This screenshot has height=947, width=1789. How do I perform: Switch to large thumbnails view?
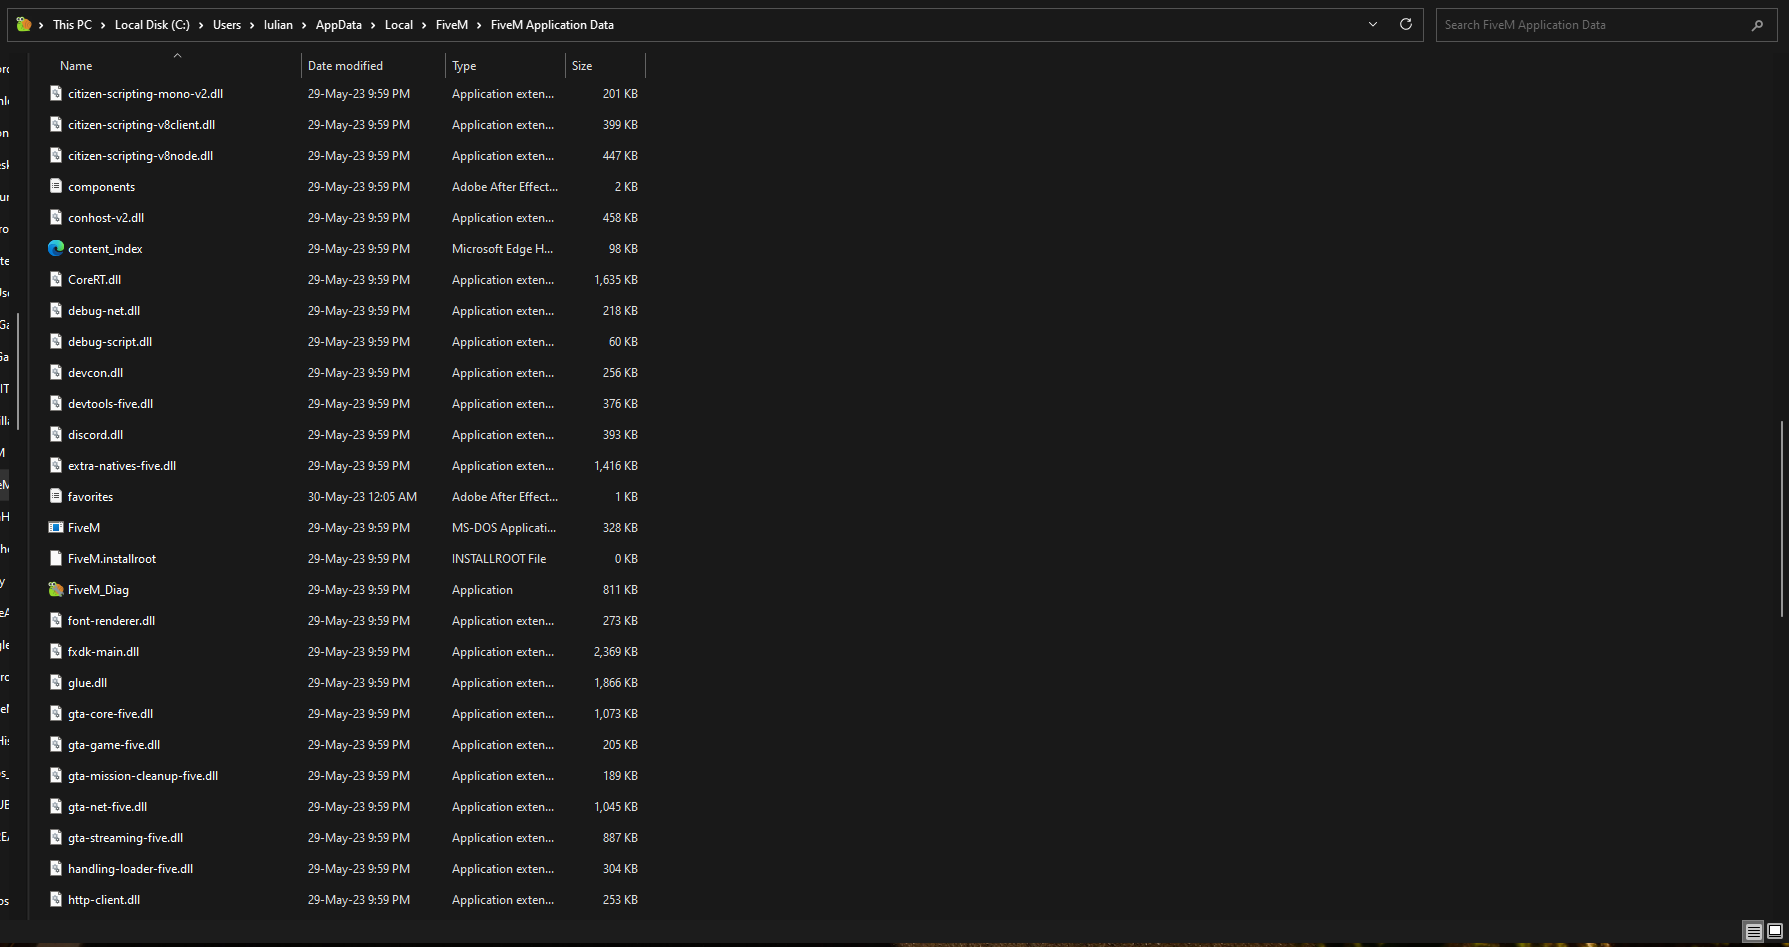[1775, 931]
